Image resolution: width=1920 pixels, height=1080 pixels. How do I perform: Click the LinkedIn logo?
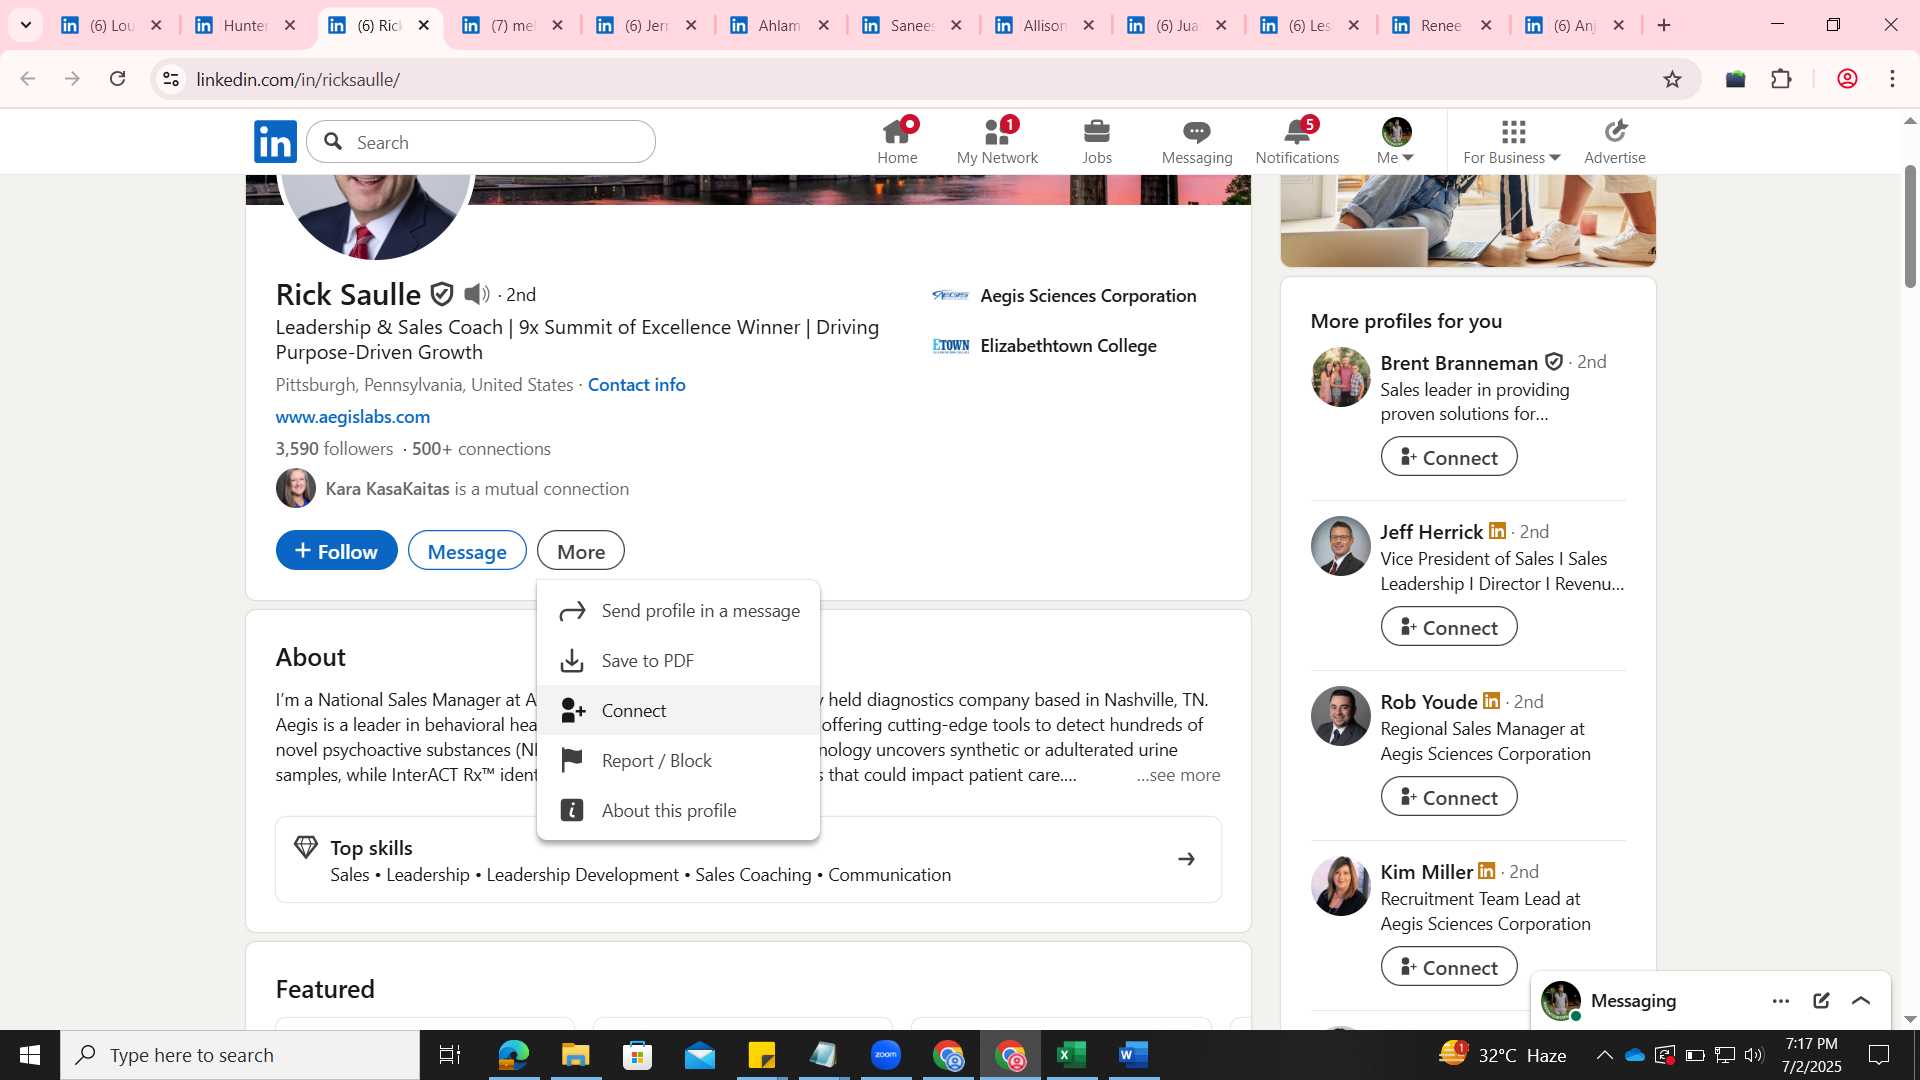[275, 142]
